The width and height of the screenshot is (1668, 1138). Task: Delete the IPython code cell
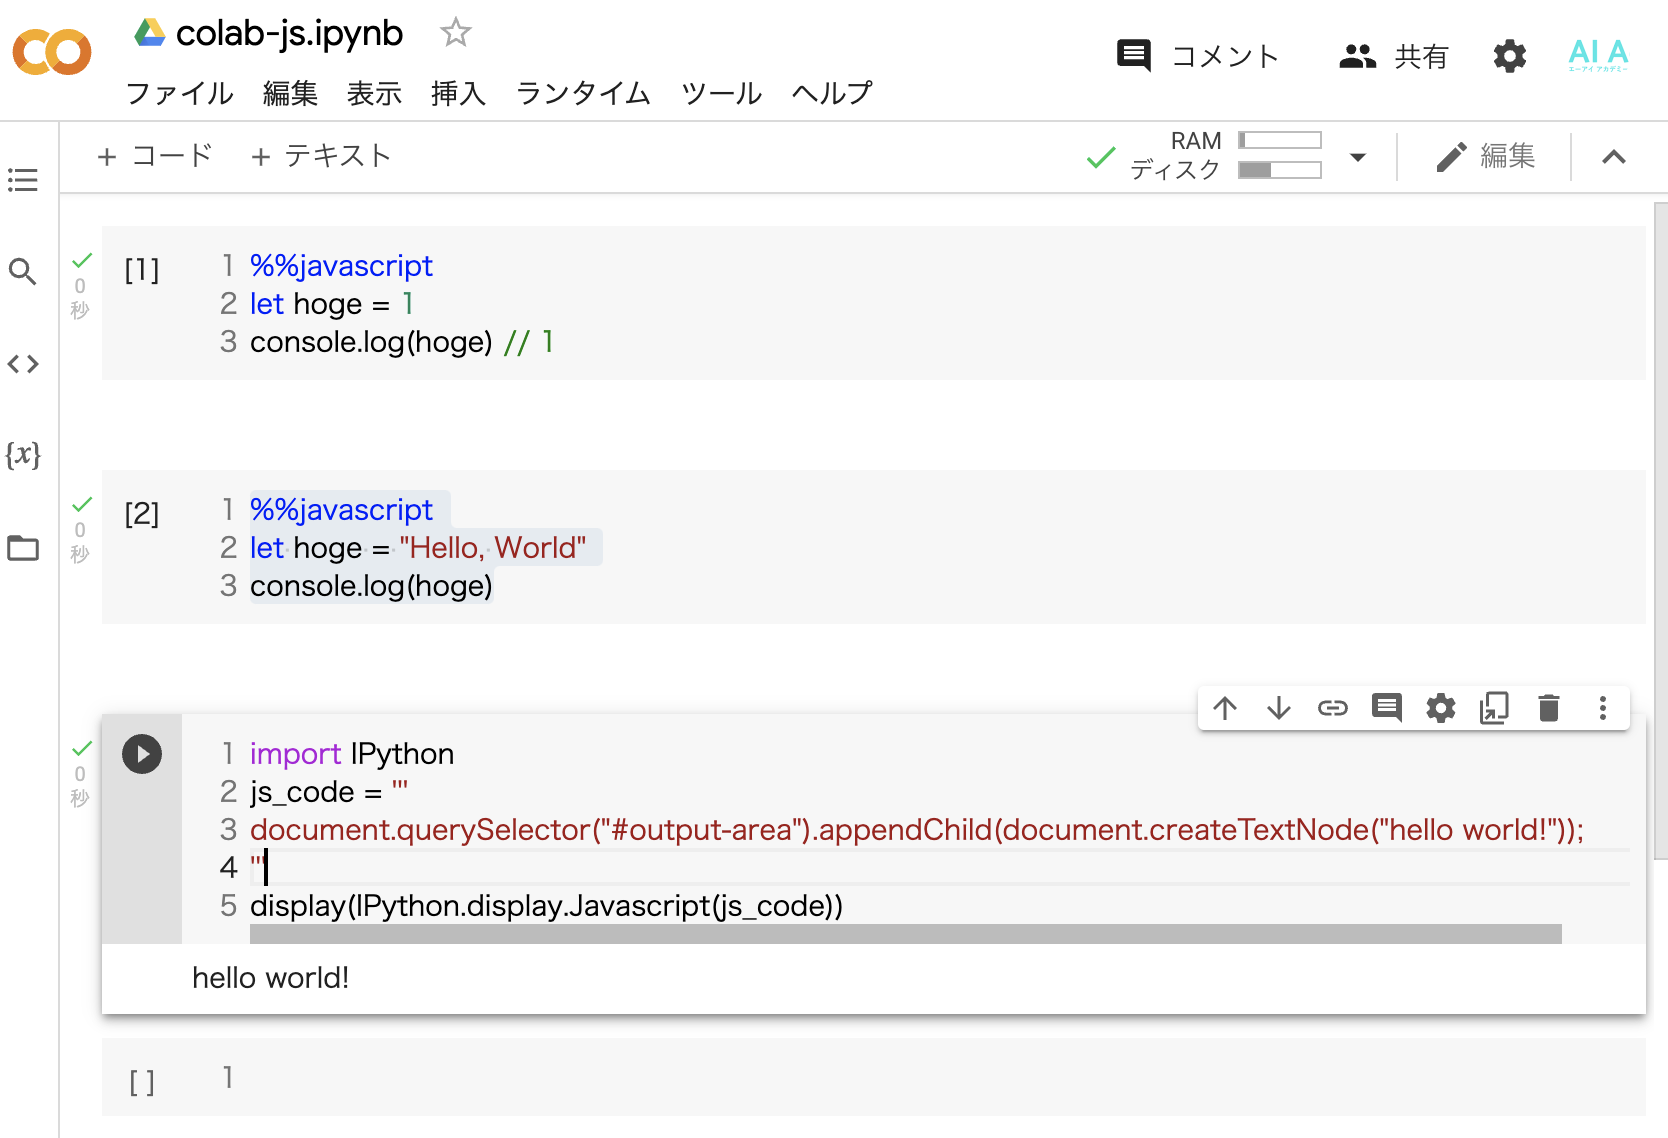point(1549,708)
